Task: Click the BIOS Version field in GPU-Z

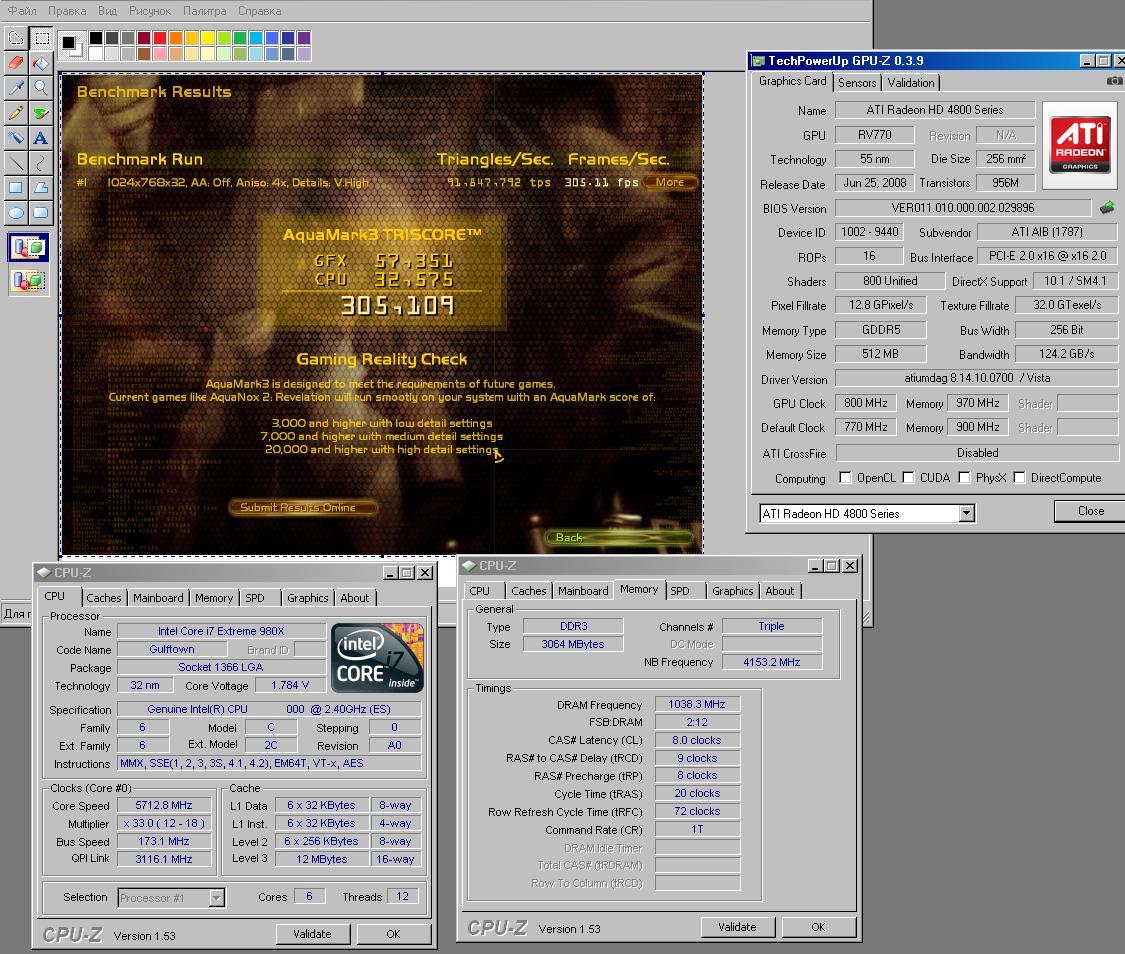Action: [x=963, y=208]
